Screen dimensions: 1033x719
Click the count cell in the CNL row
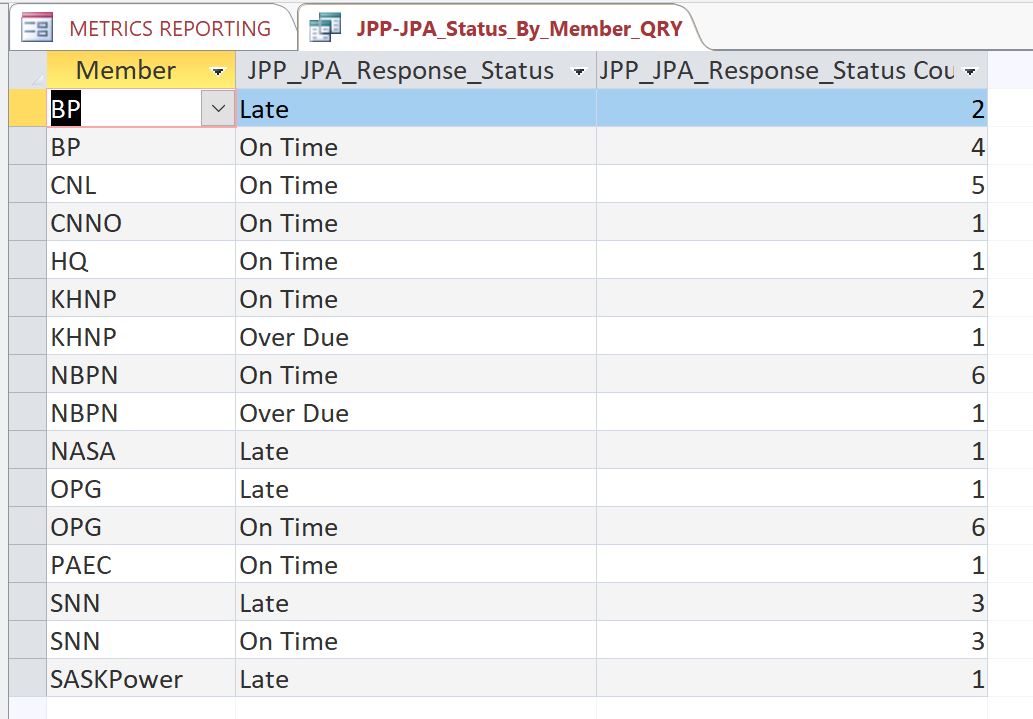point(790,185)
